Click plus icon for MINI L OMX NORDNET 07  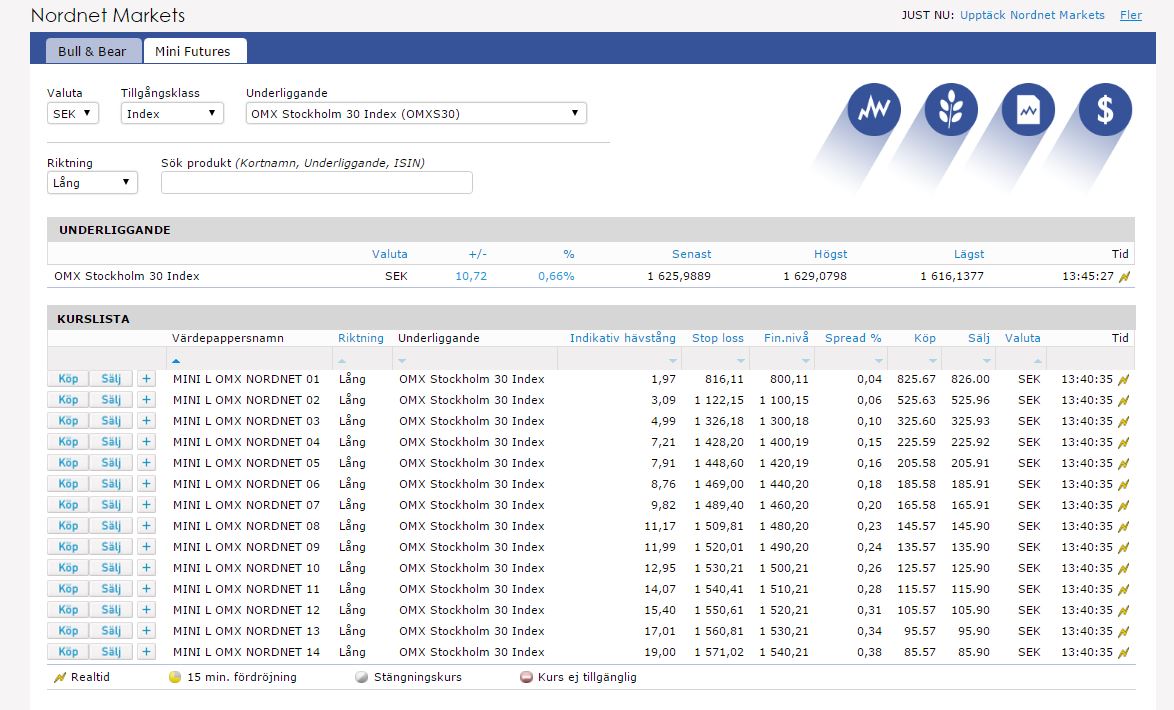(x=146, y=505)
